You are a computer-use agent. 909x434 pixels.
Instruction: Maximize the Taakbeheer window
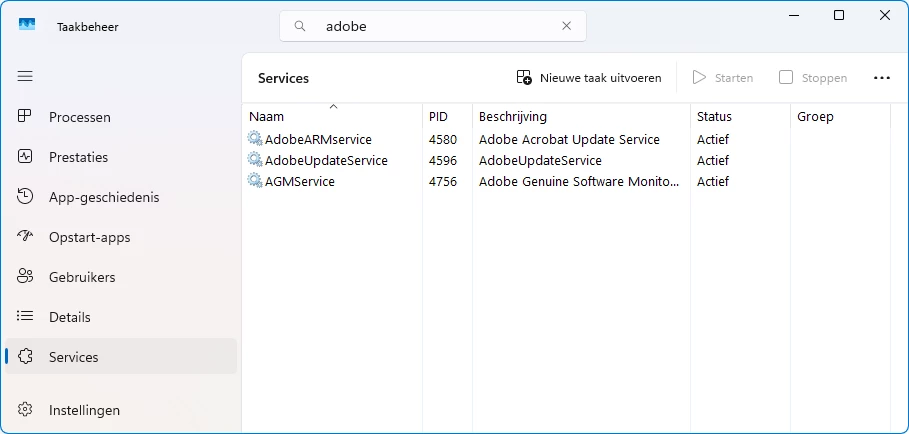point(838,16)
